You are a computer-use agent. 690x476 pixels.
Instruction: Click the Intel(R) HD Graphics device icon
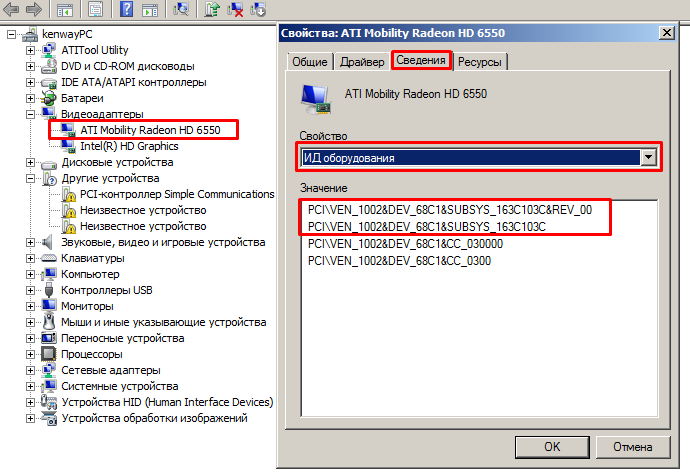tap(68, 146)
